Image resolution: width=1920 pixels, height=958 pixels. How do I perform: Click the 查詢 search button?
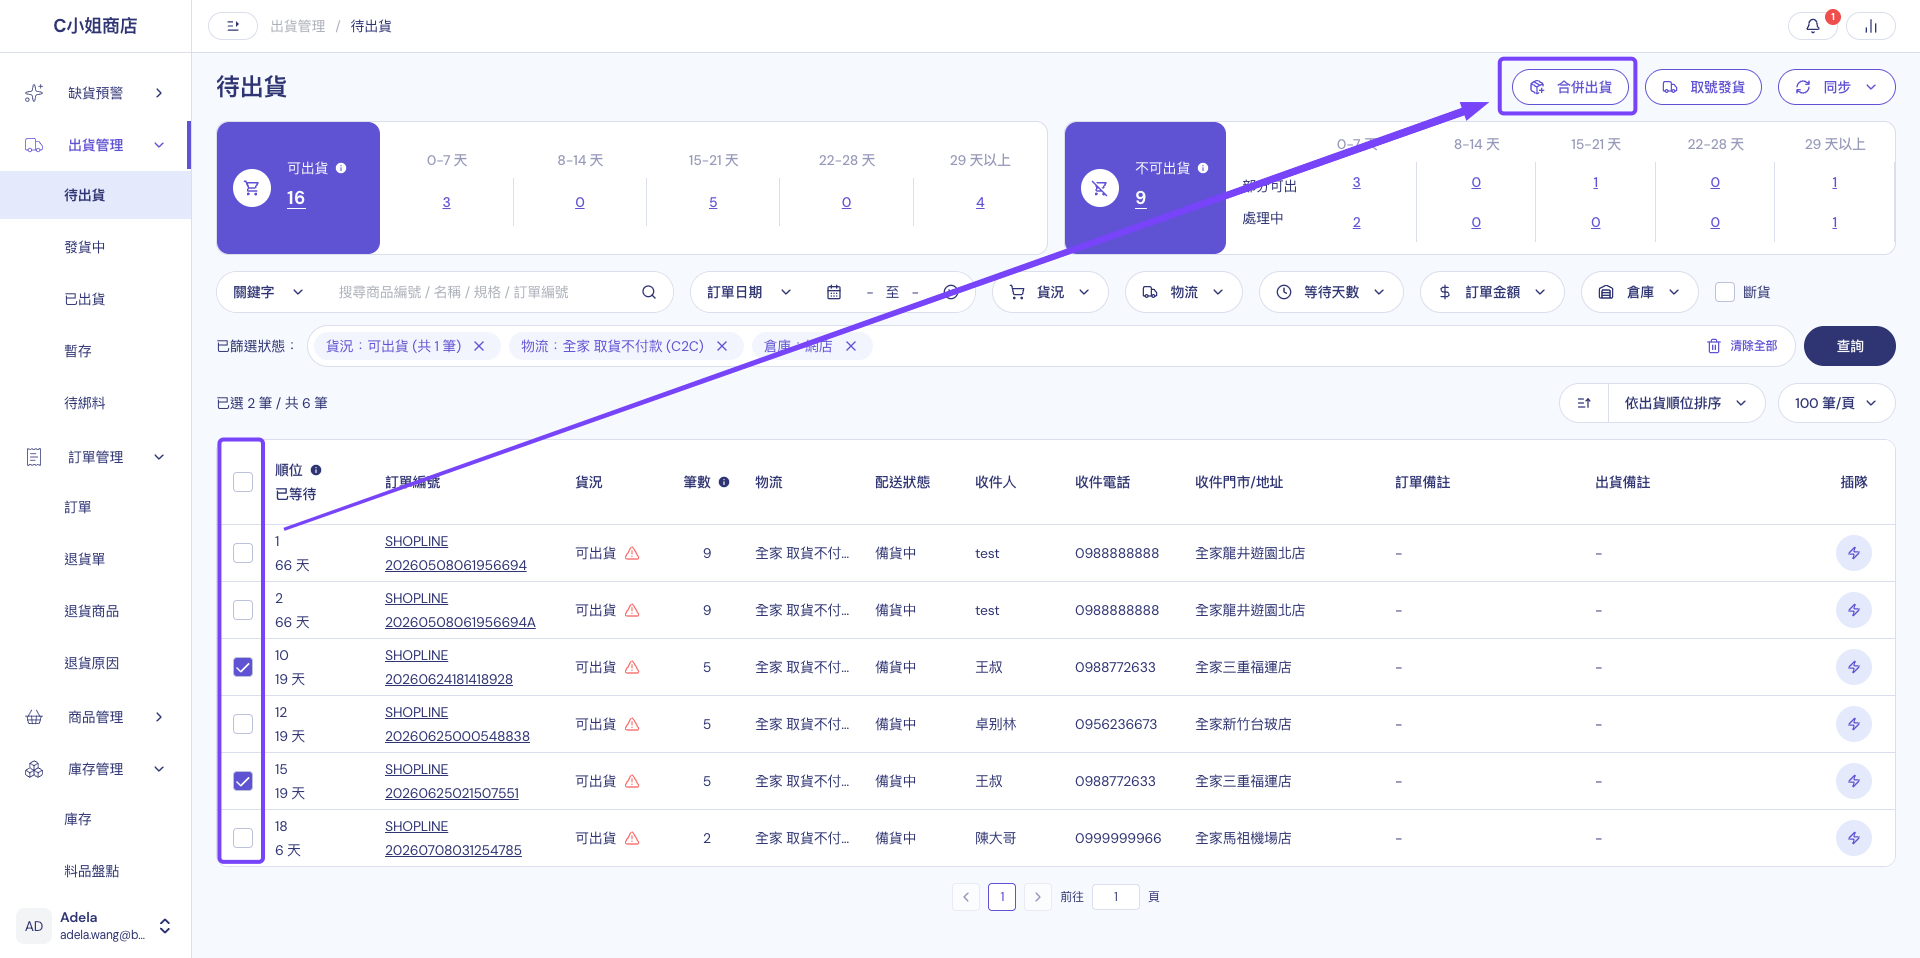[x=1850, y=346]
